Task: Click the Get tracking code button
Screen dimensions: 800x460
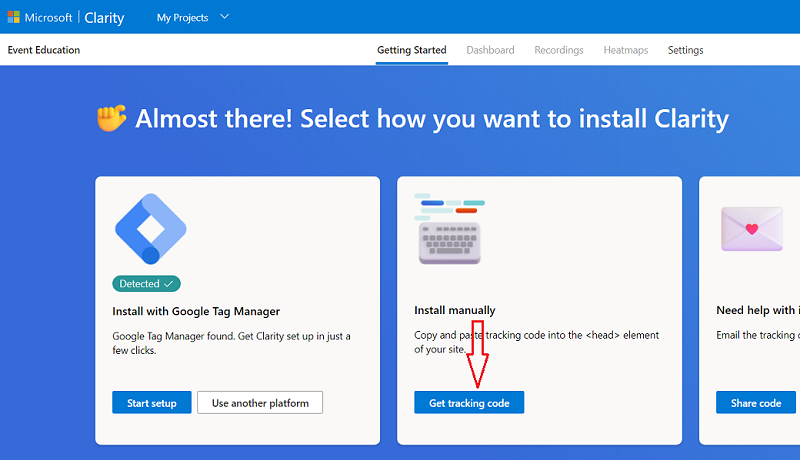Action: [x=469, y=402]
